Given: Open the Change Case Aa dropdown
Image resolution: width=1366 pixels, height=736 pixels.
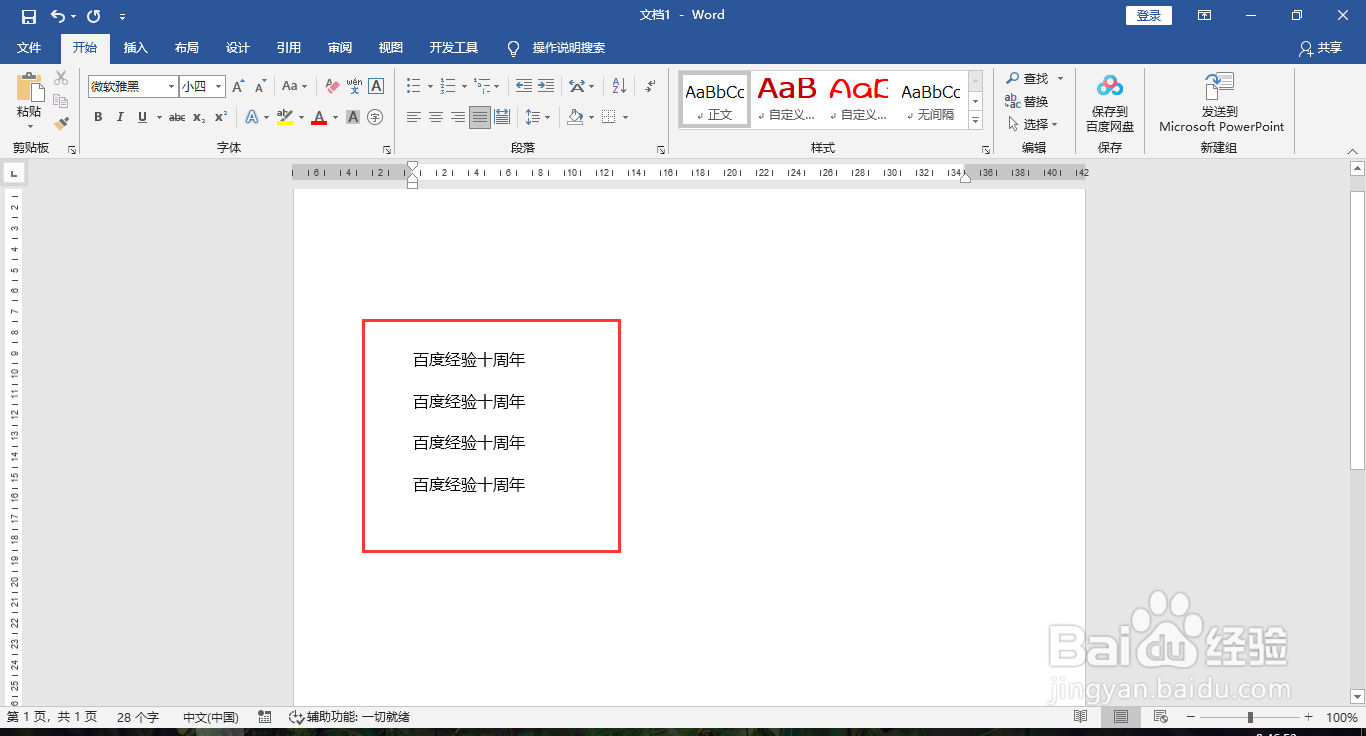Looking at the screenshot, I should click(295, 87).
